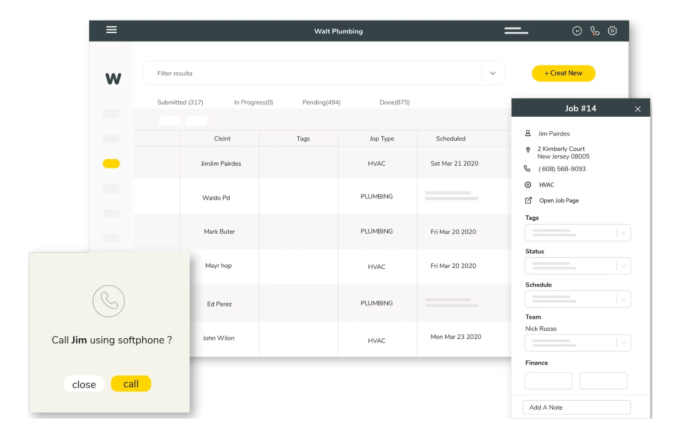Click the phone icon in top bar
This screenshot has height=440, width=679.
595,31
